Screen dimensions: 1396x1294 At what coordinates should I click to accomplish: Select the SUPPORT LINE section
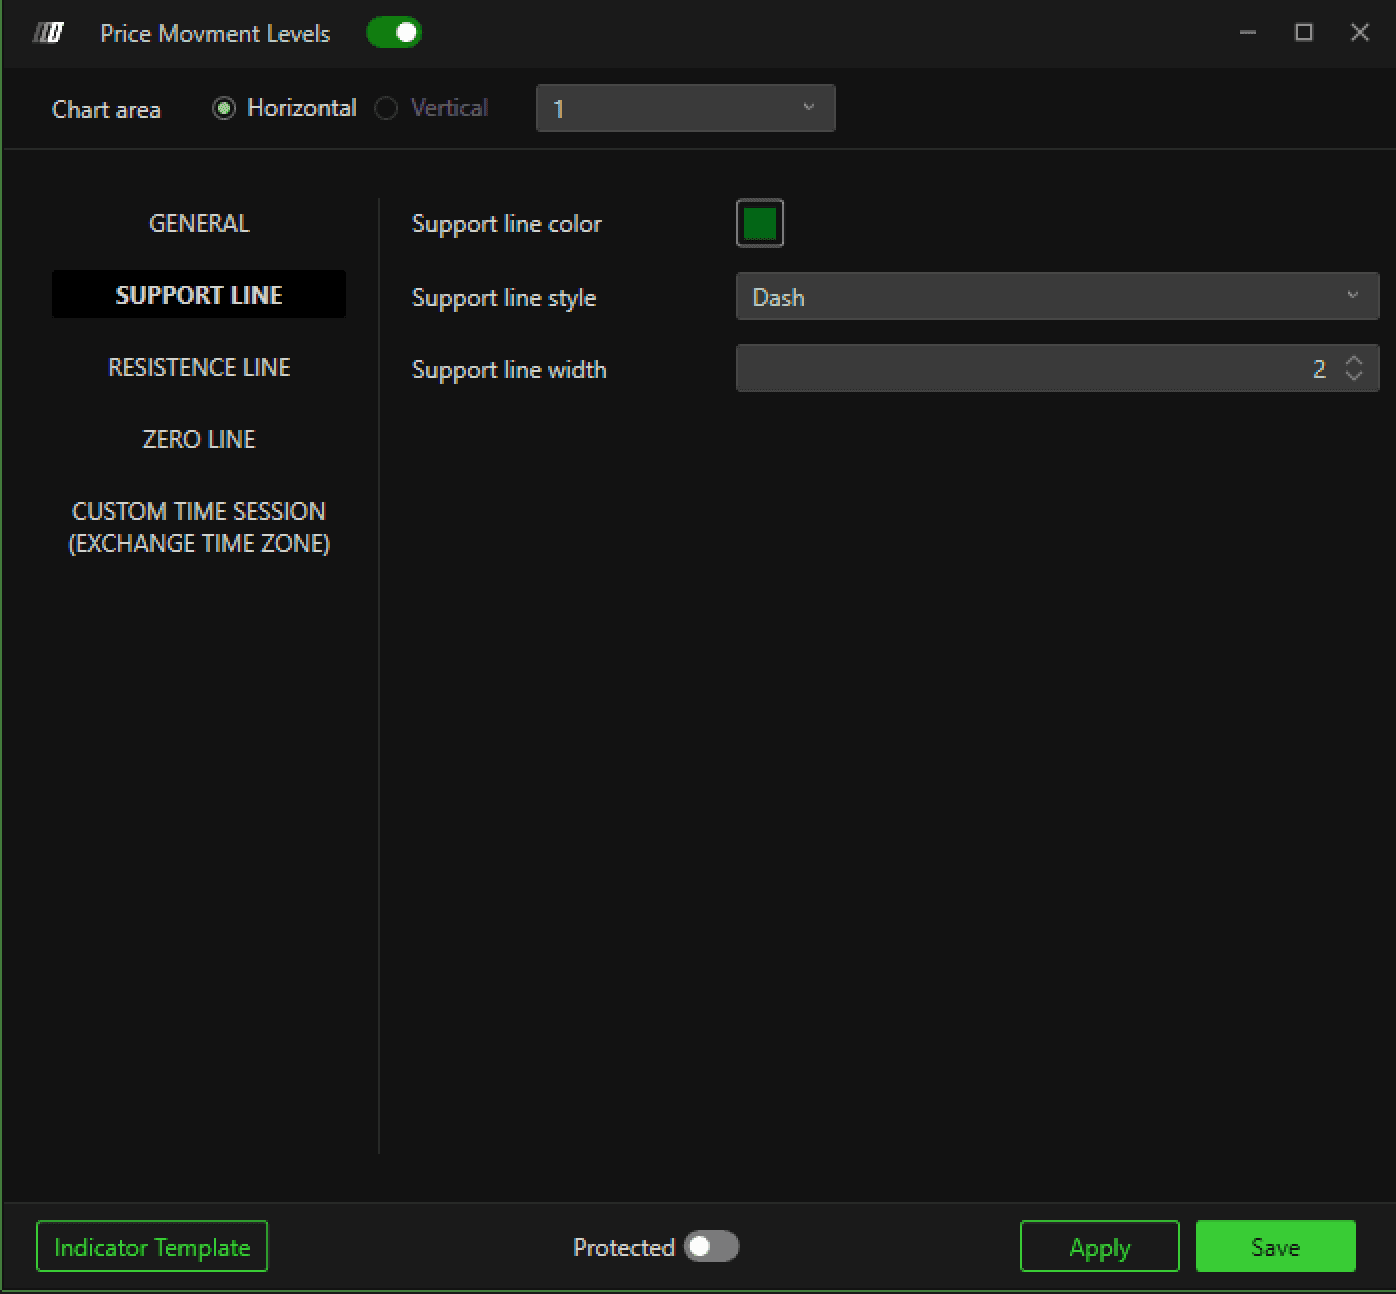(x=199, y=295)
